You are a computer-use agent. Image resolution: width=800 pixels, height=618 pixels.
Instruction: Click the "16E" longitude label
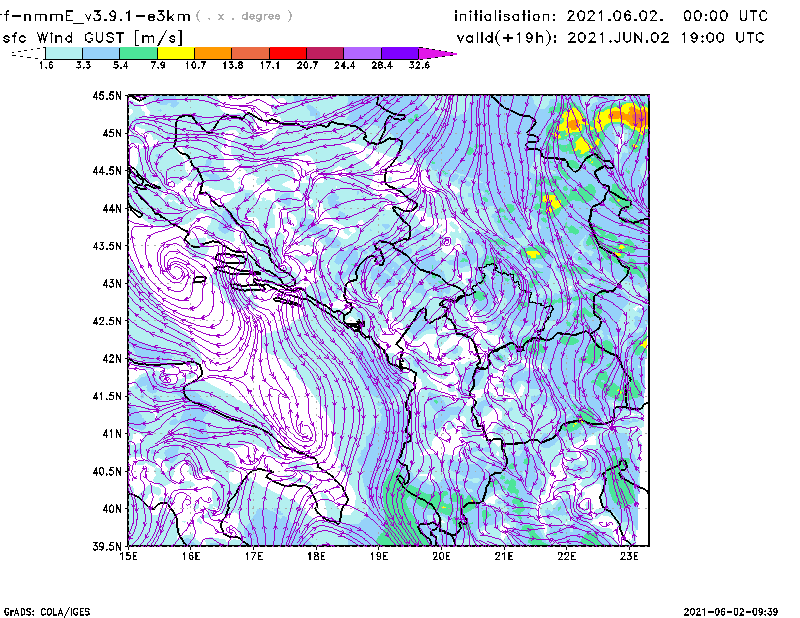pos(191,556)
